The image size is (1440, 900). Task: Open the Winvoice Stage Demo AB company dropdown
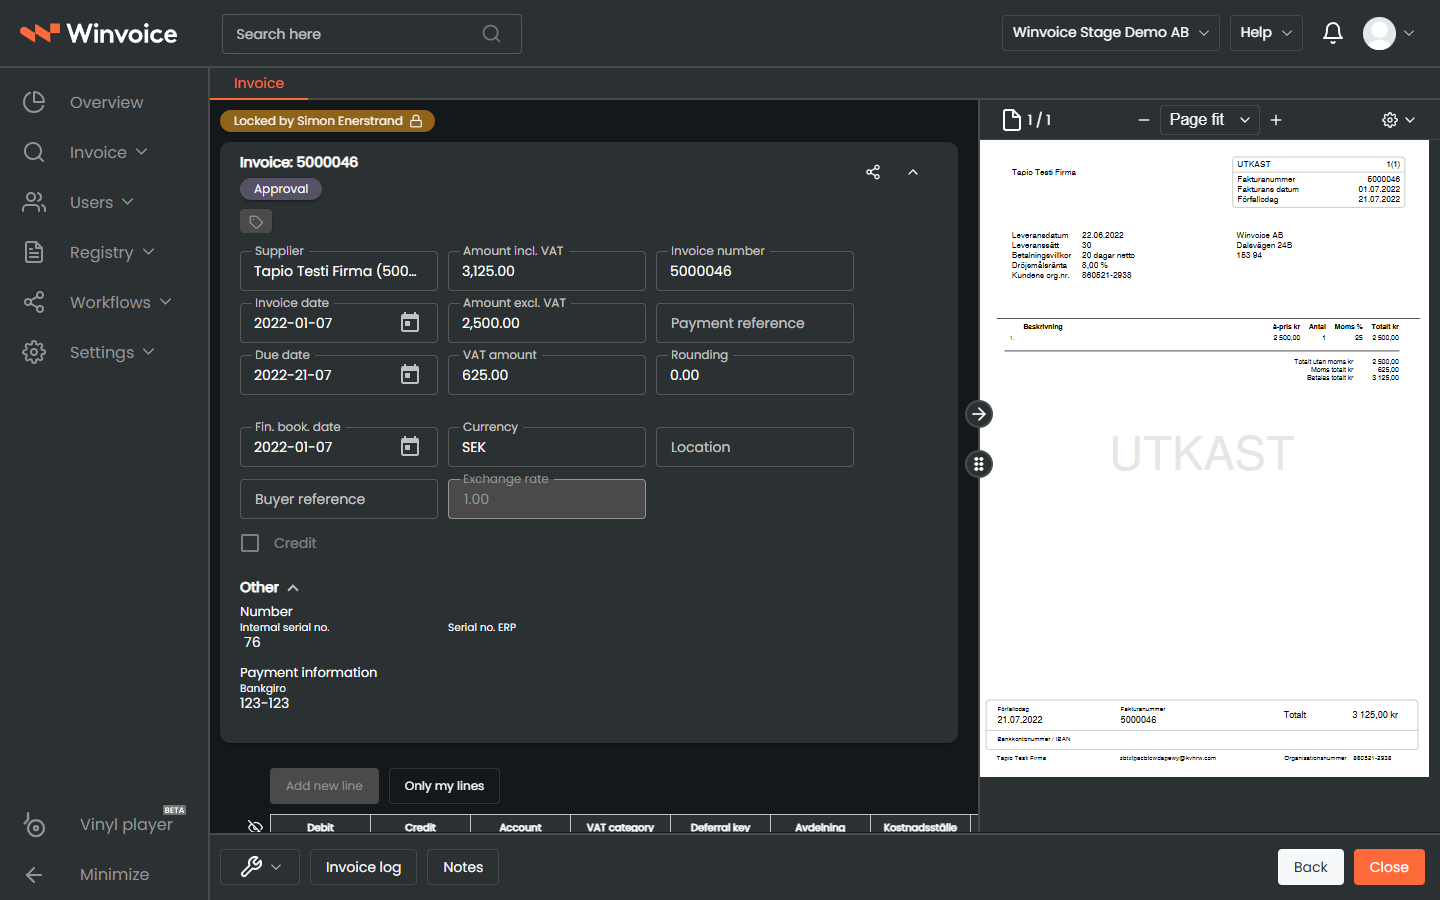click(1110, 32)
